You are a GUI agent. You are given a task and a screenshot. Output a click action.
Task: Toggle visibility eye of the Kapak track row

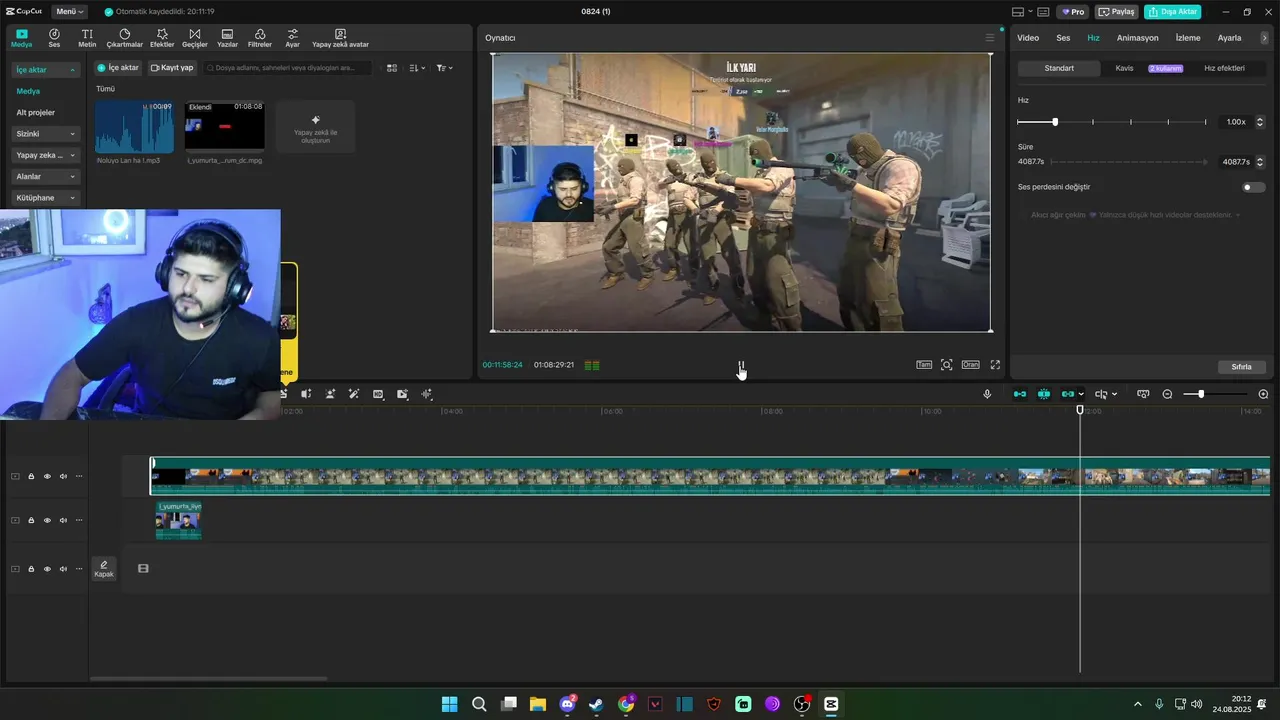pyautogui.click(x=47, y=568)
